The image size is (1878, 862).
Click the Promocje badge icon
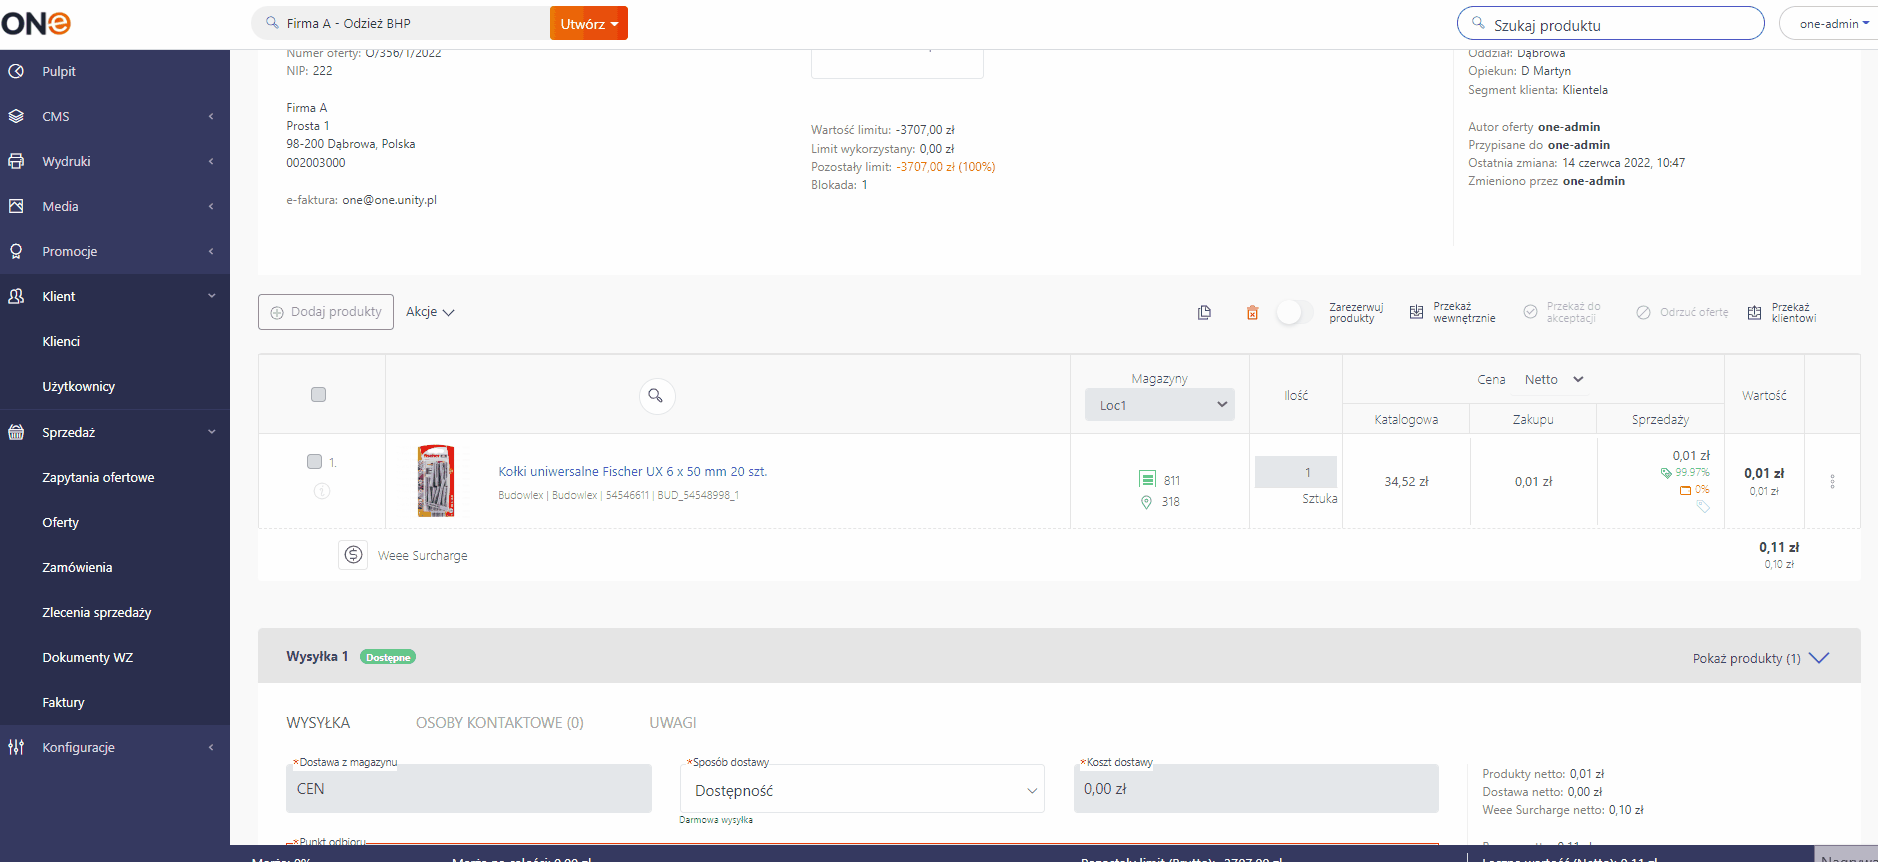pyautogui.click(x=16, y=251)
